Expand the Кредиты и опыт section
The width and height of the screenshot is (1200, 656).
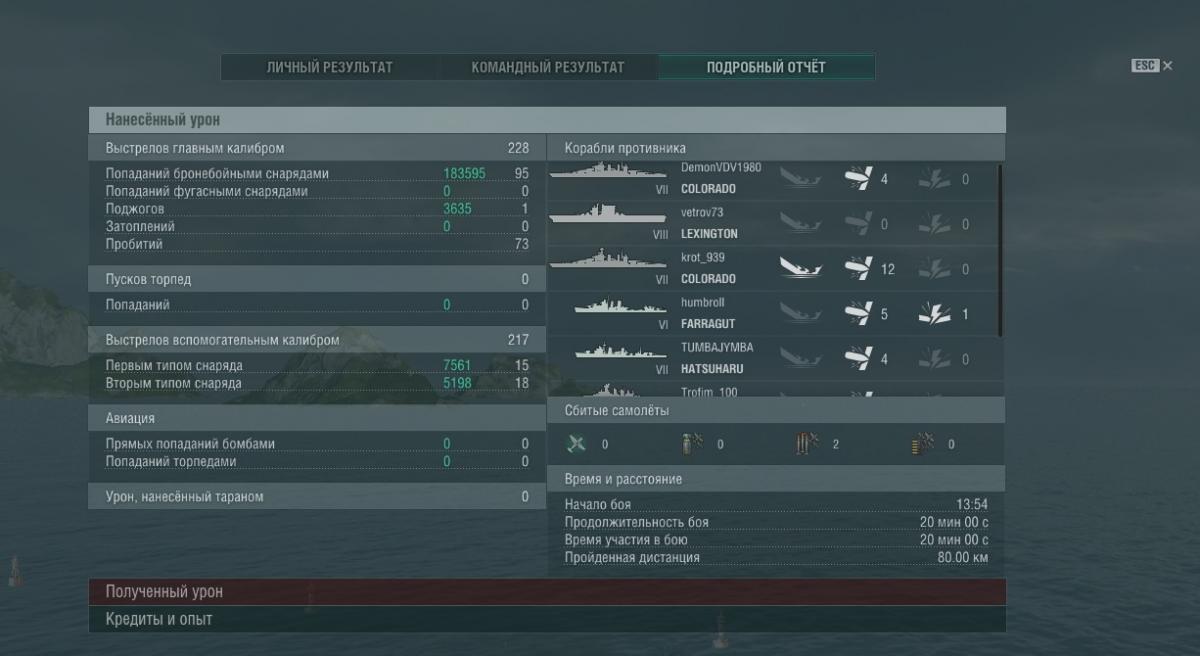(546, 620)
